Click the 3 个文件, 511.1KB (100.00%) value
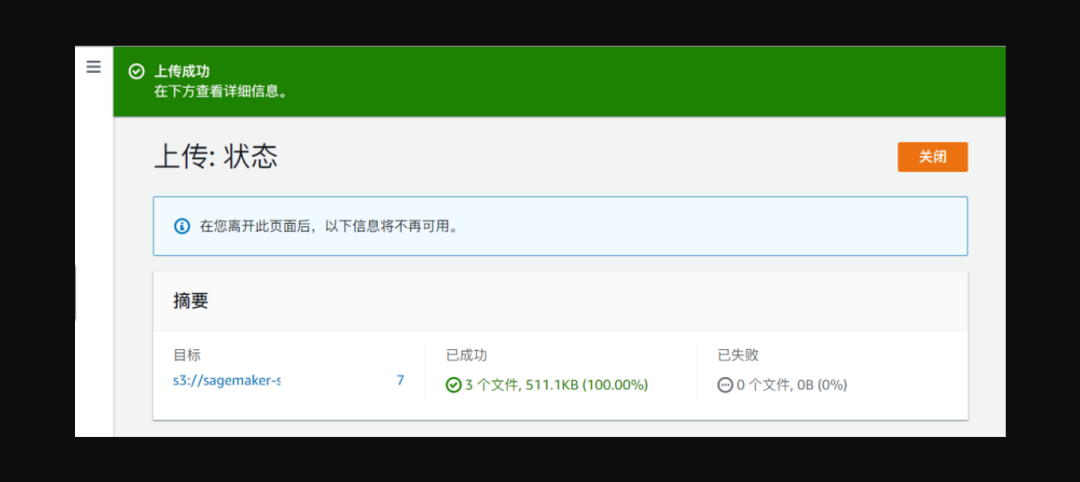Viewport: 1080px width, 482px height. (557, 385)
